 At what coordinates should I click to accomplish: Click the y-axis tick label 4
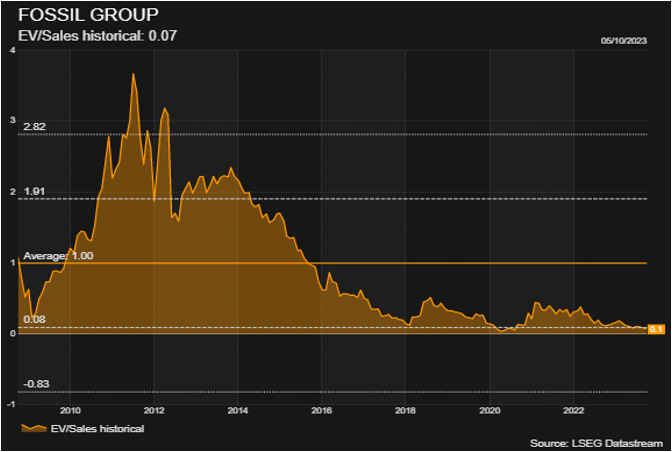pyautogui.click(x=12, y=50)
